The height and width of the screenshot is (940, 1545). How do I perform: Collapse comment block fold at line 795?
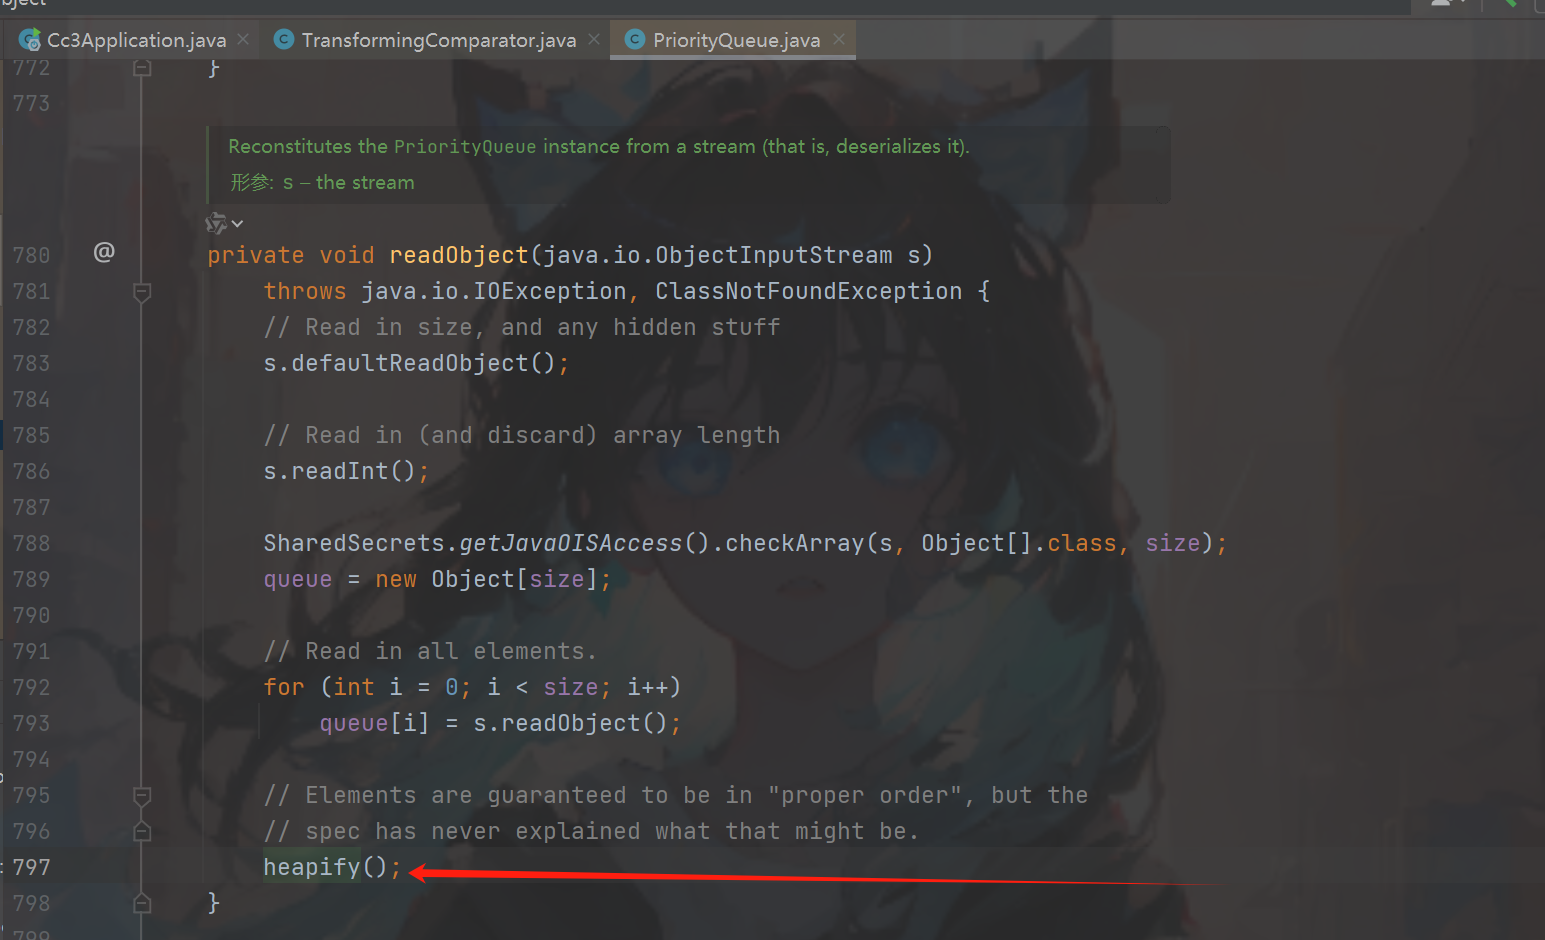pos(142,796)
